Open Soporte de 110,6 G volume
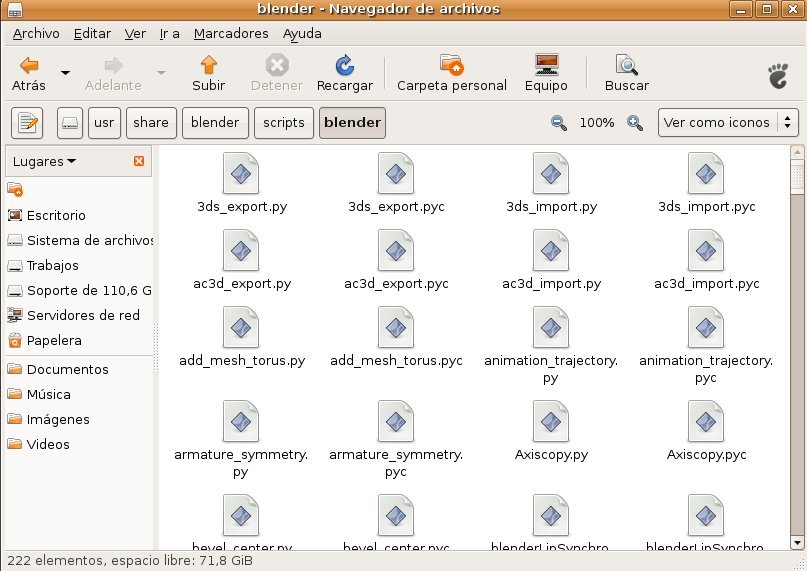 click(x=79, y=290)
